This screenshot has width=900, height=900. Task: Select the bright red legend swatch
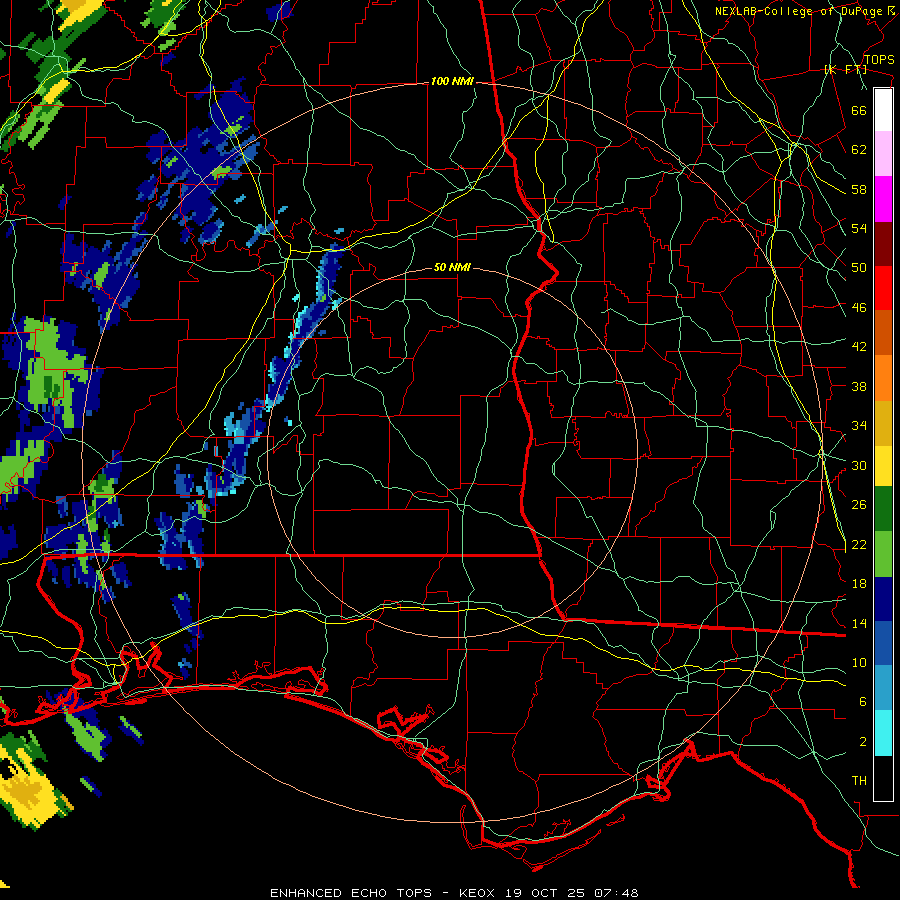[x=883, y=288]
